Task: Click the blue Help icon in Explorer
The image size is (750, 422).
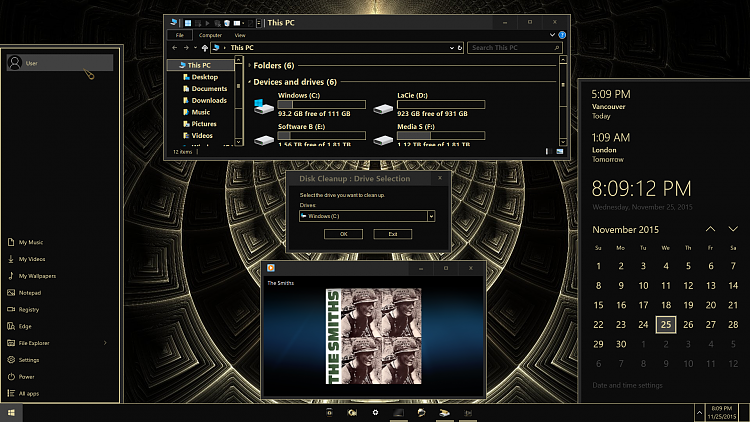Action: (x=562, y=35)
